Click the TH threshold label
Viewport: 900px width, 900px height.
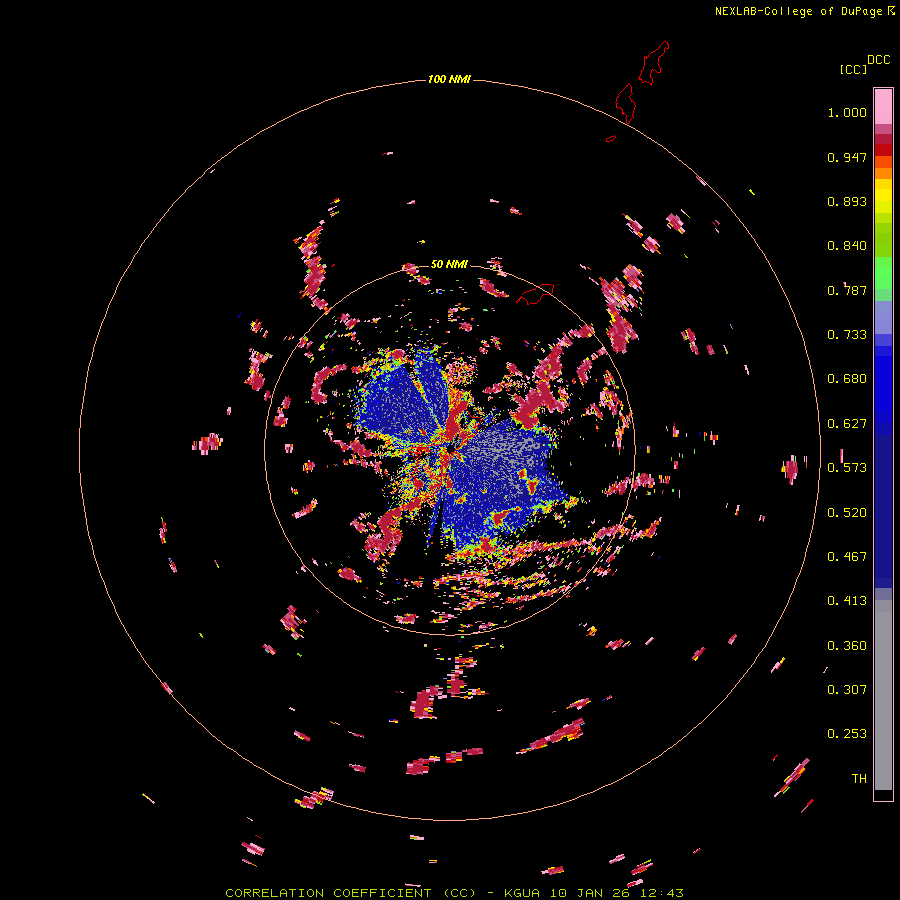click(859, 779)
